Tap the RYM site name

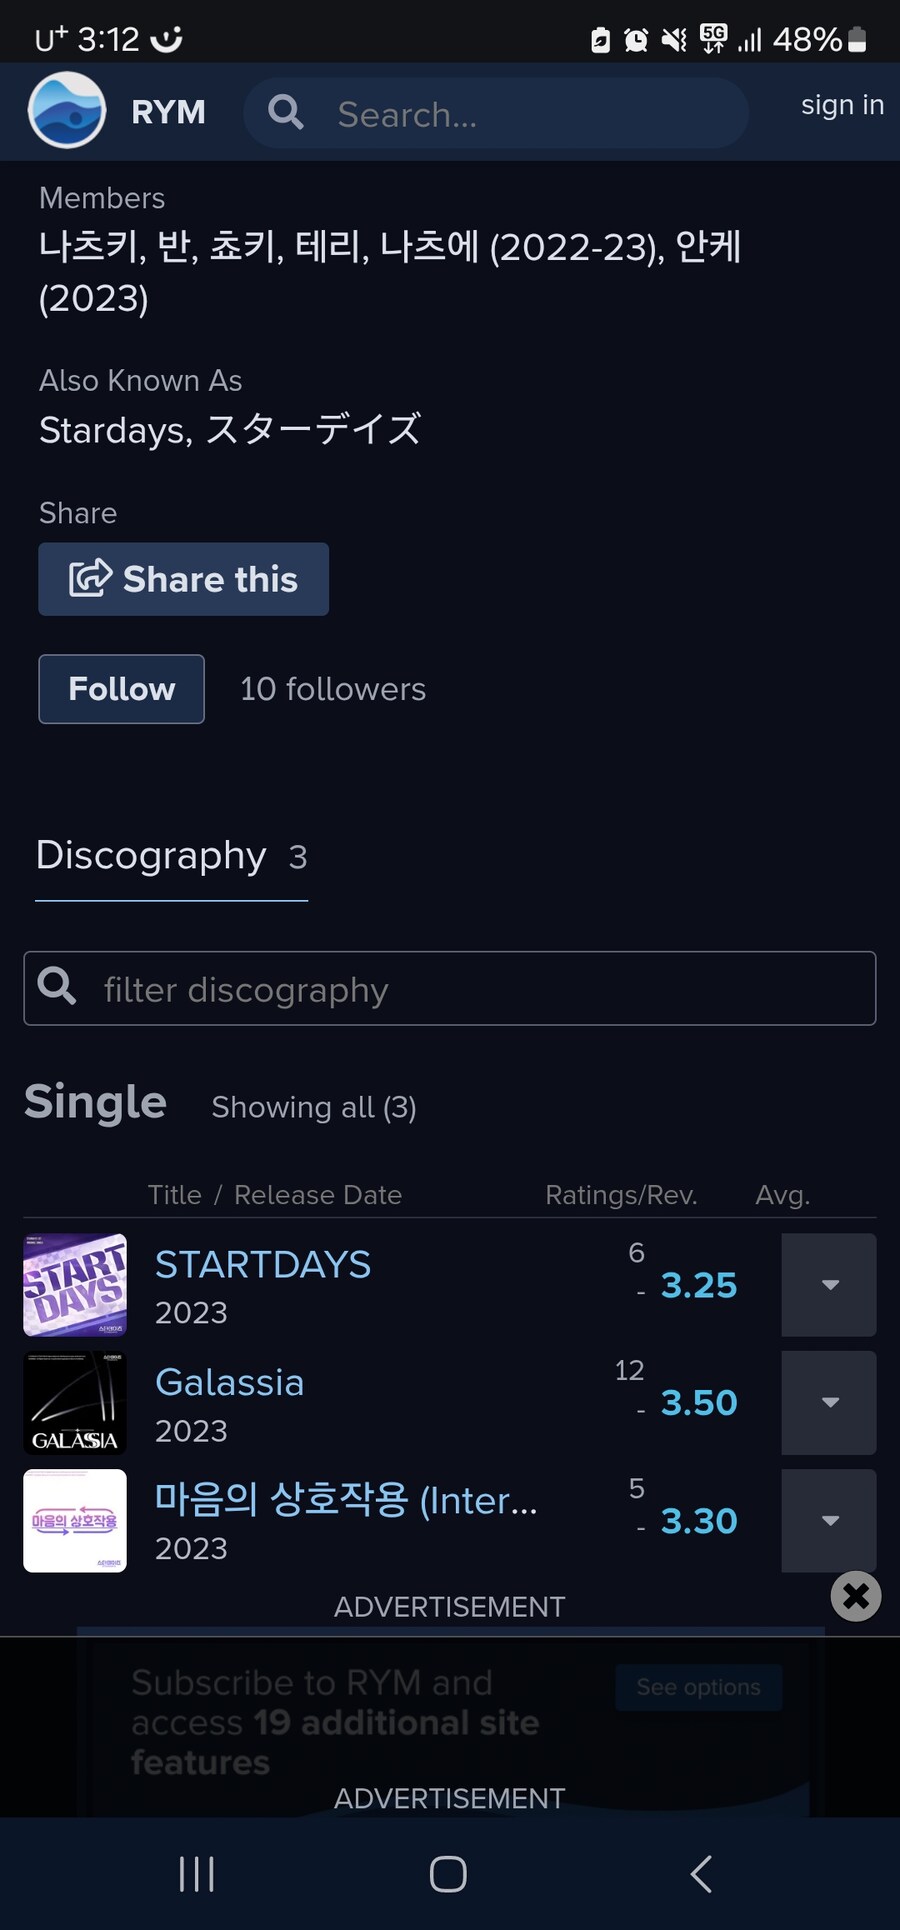coord(168,112)
